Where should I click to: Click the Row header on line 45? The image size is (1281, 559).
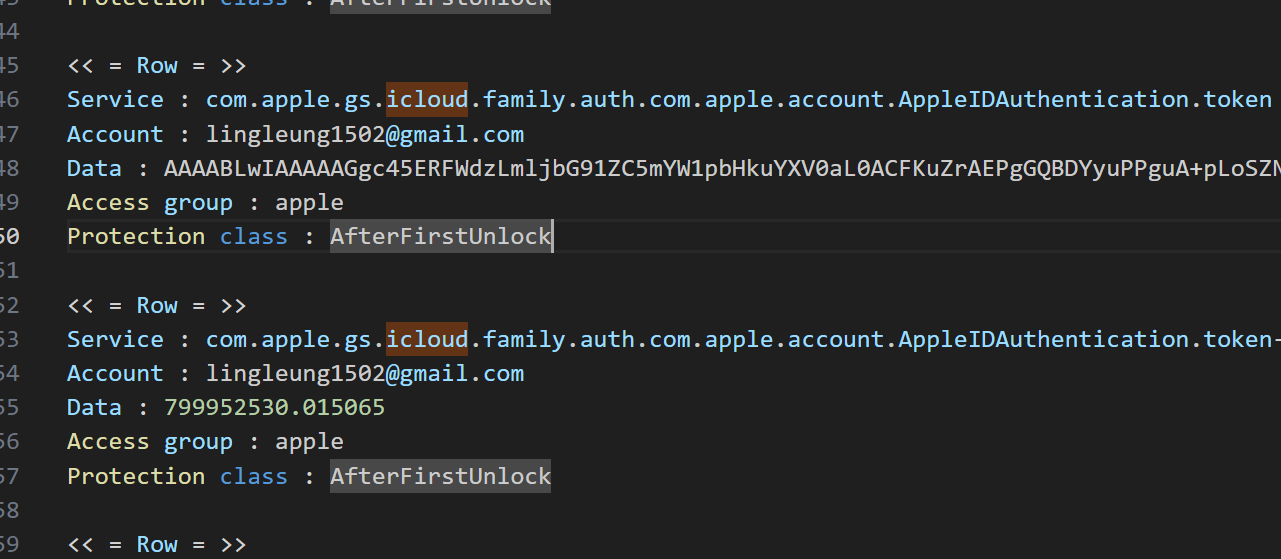tap(157, 66)
